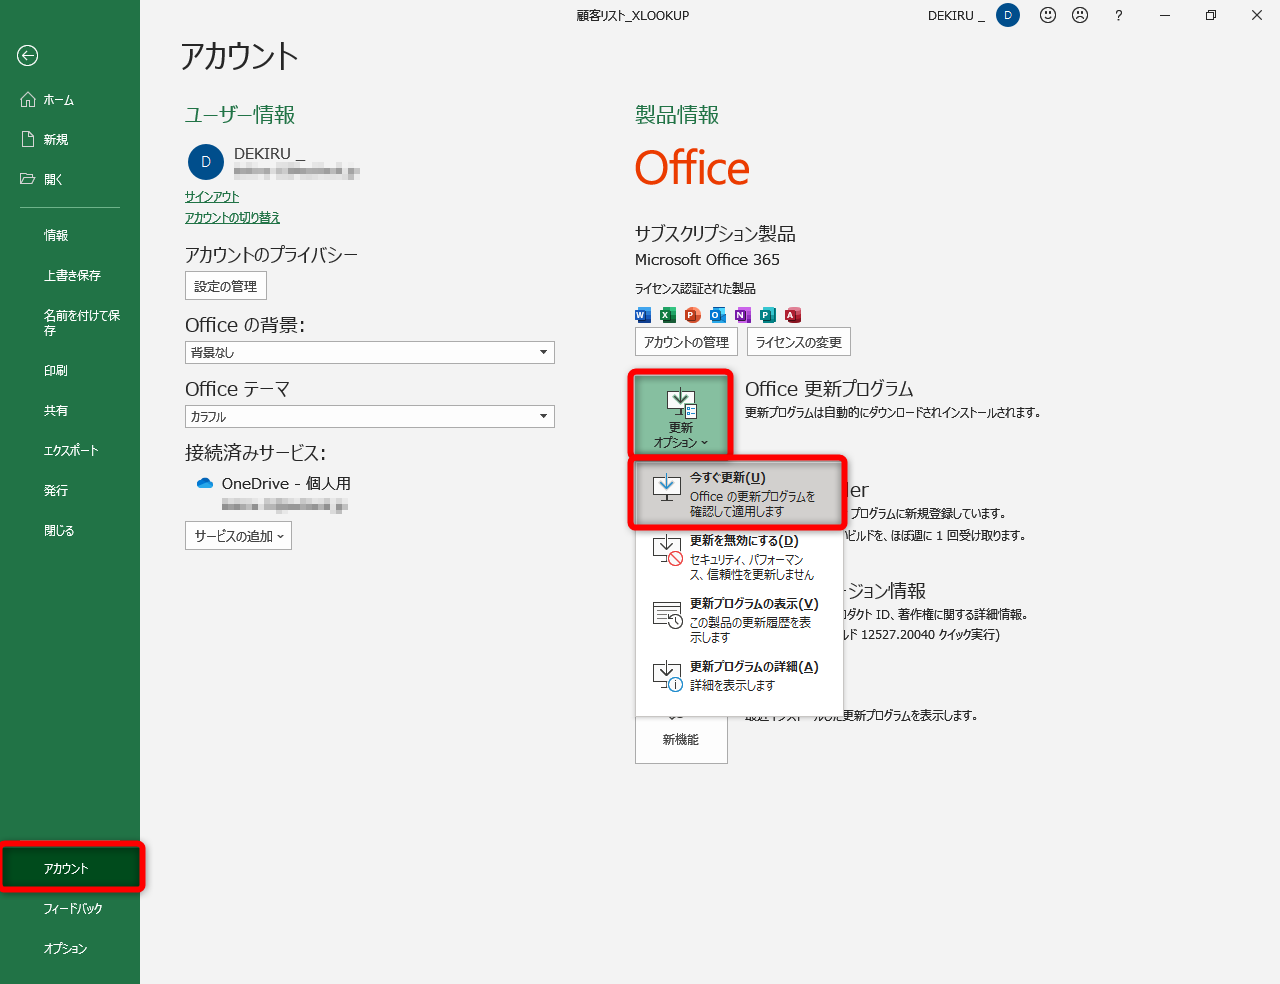Select アカウント in sidebar
This screenshot has height=984, width=1280.
click(x=70, y=868)
